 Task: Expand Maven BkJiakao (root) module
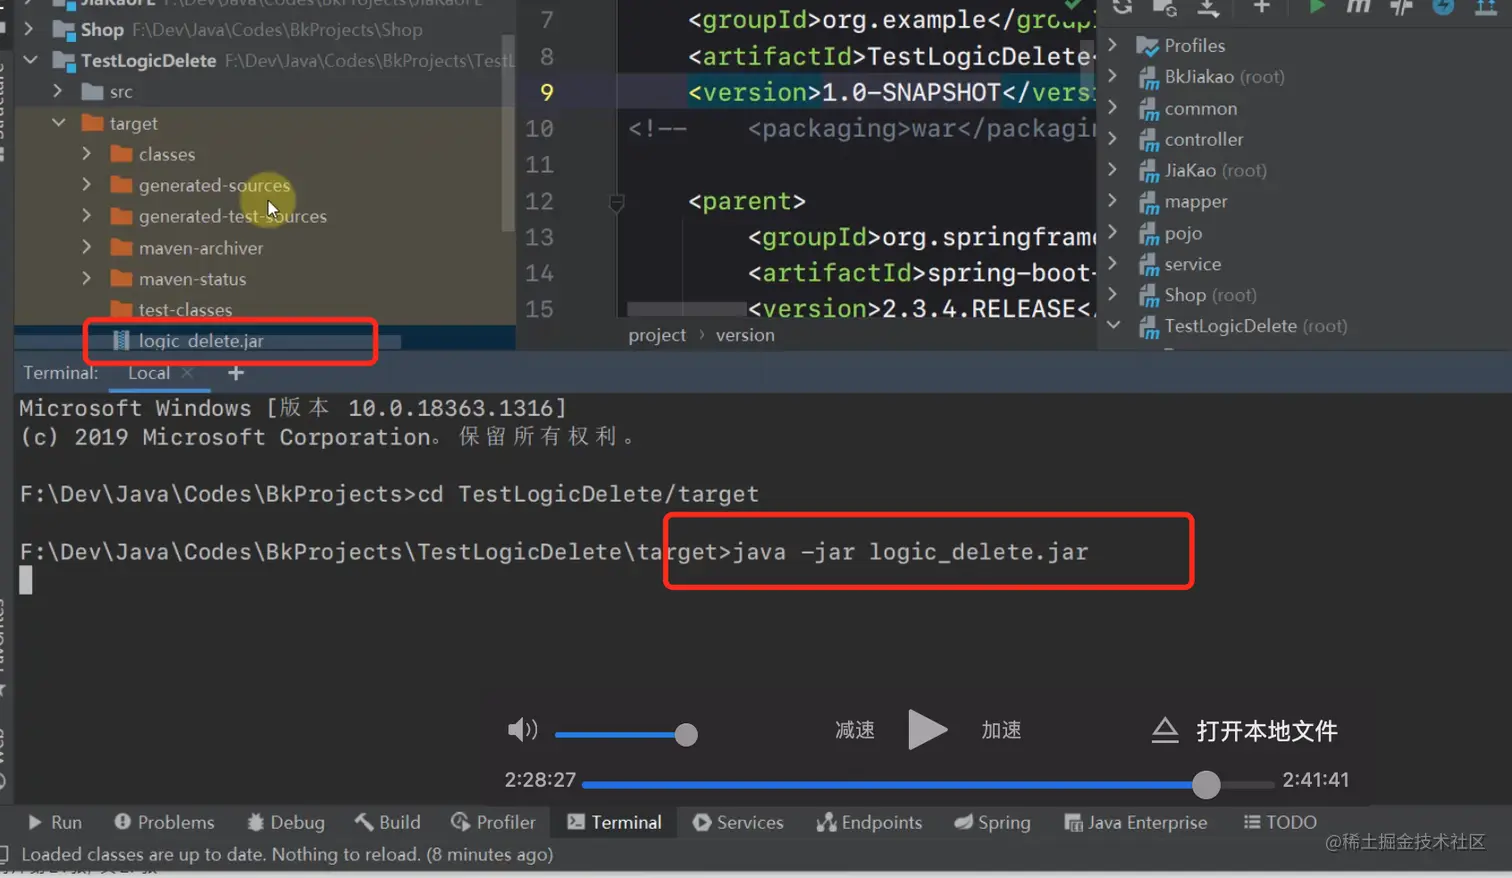(x=1113, y=76)
